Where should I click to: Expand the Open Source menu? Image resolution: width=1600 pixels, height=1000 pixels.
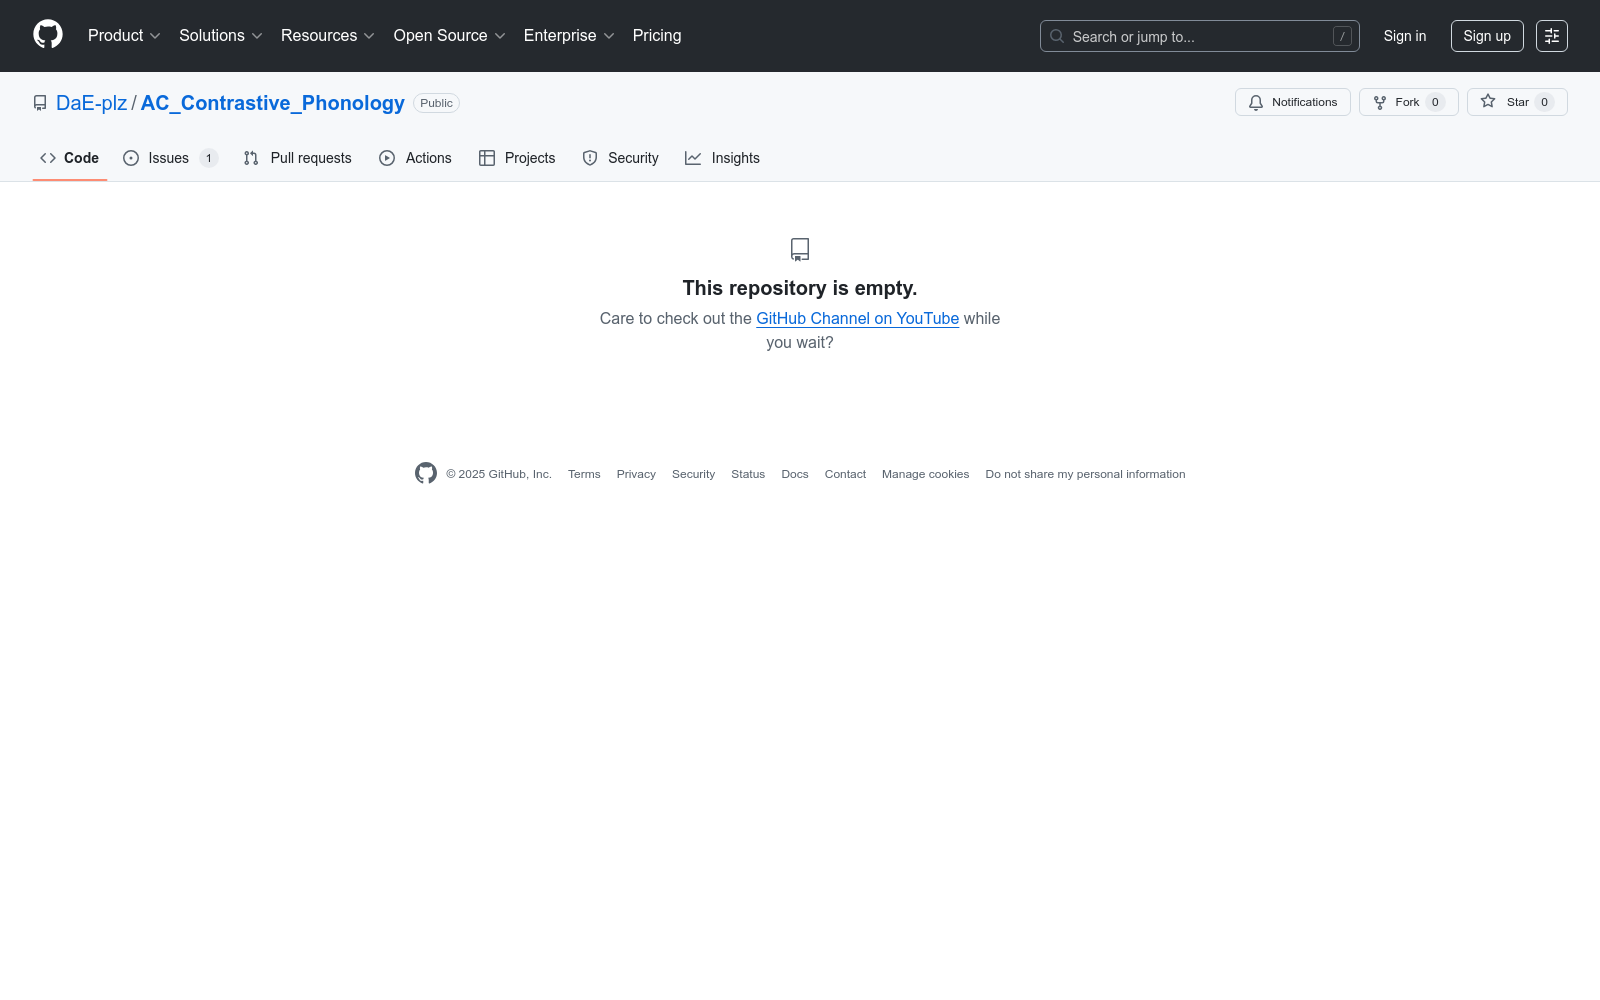point(449,36)
